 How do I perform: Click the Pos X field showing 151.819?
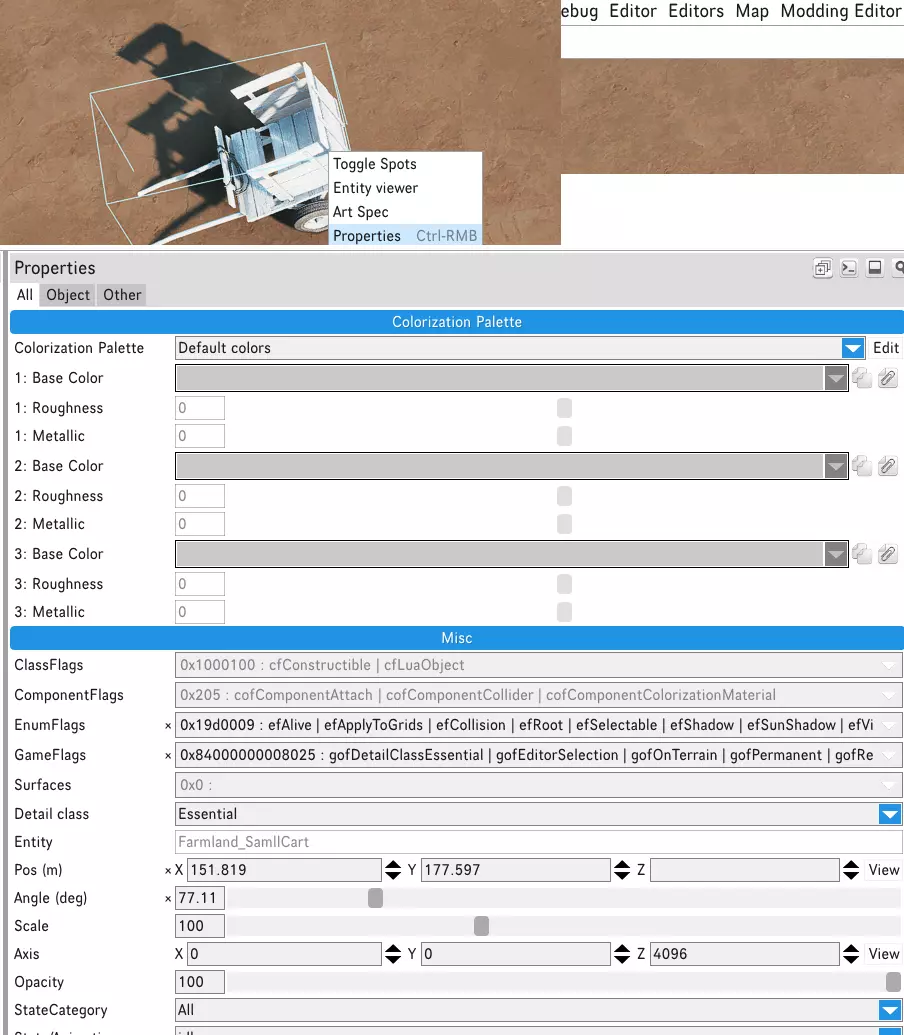point(284,870)
